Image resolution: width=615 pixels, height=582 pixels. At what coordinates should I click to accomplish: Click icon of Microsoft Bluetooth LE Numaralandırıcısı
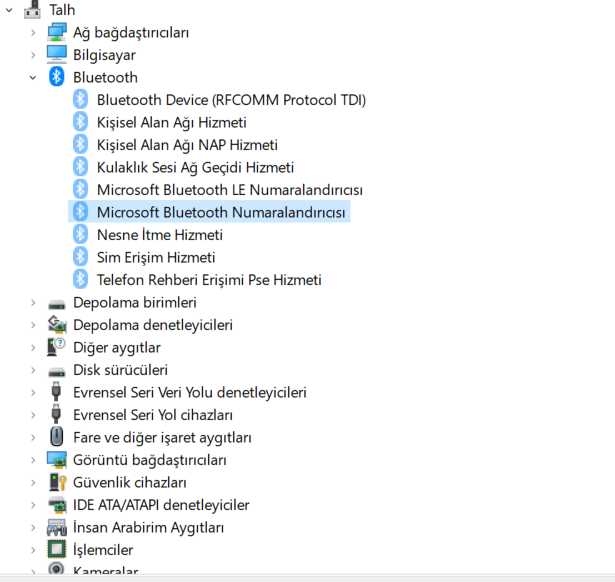[80, 189]
